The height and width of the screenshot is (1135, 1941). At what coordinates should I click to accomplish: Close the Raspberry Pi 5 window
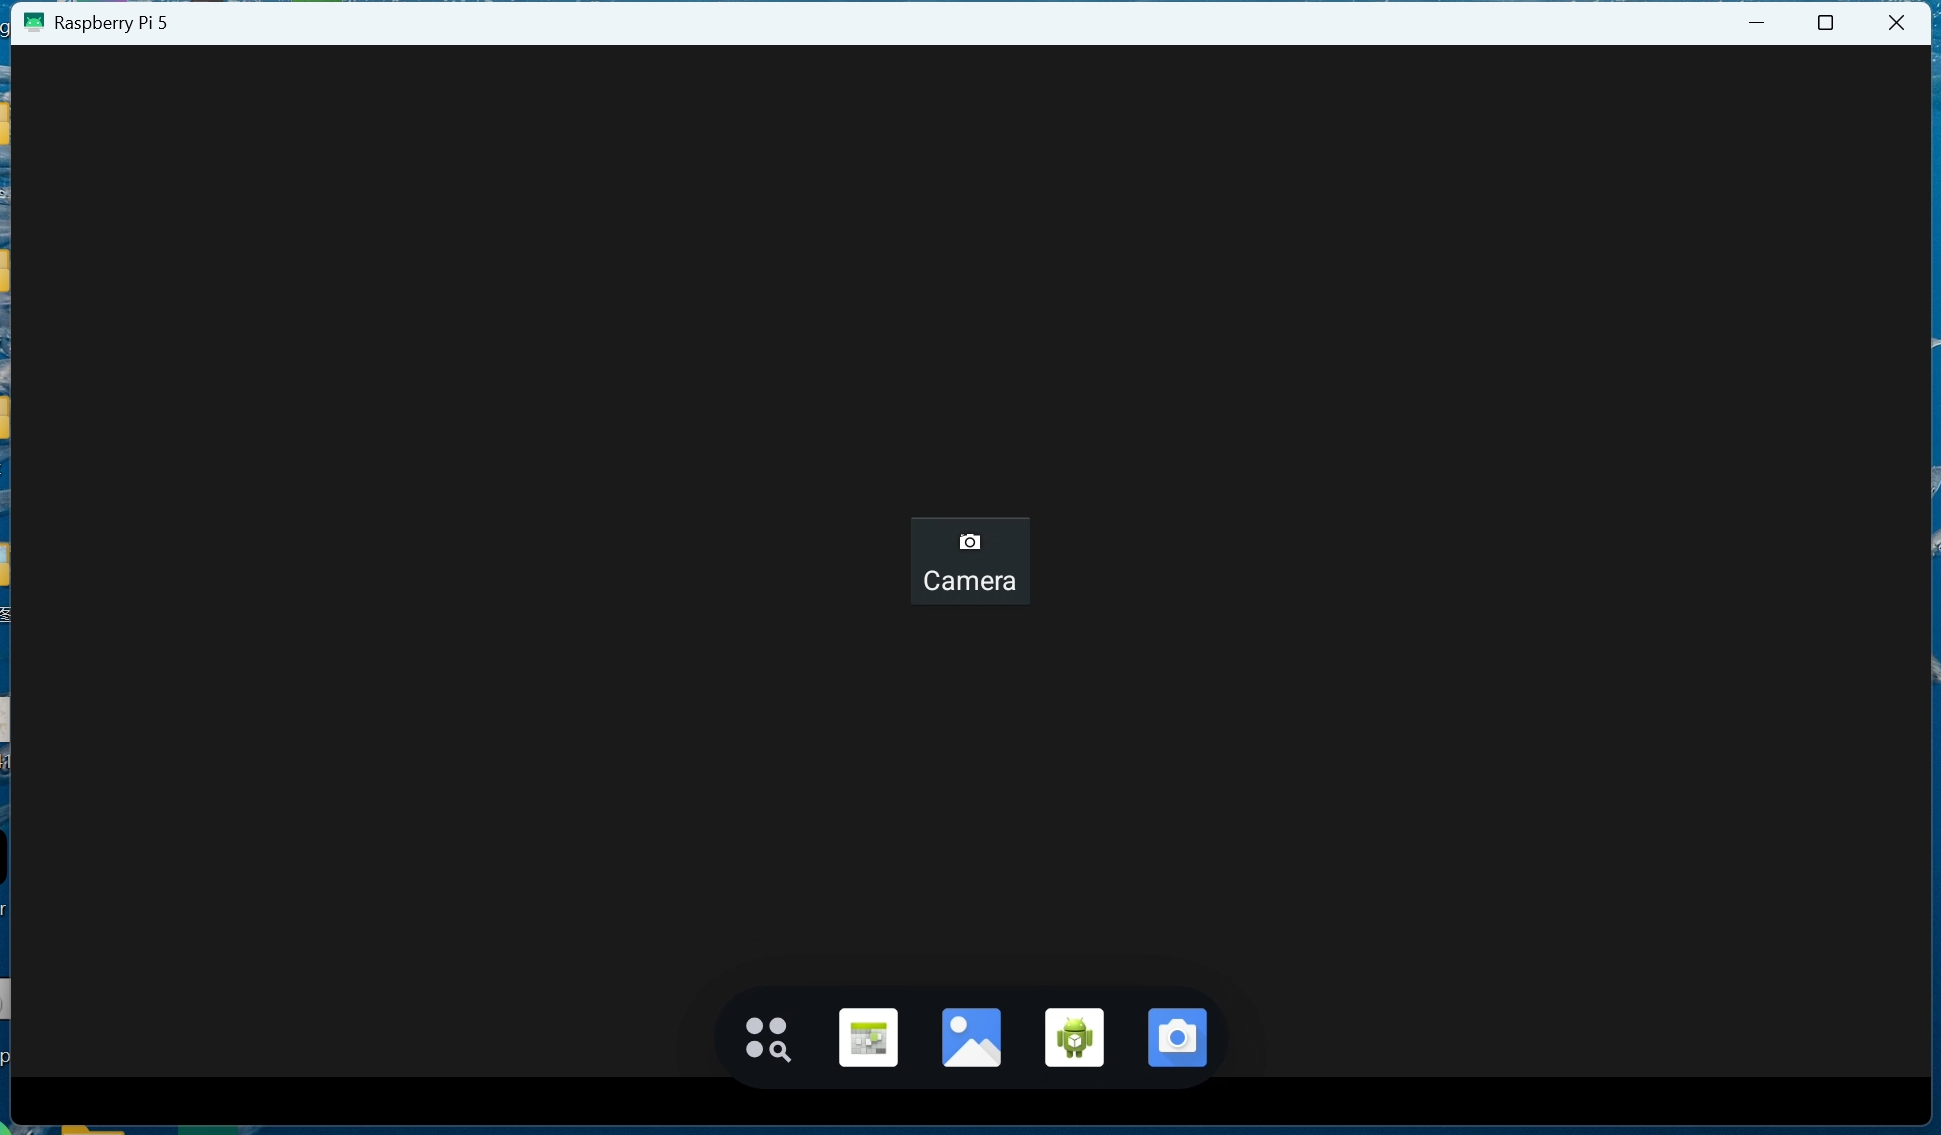pyautogui.click(x=1896, y=22)
